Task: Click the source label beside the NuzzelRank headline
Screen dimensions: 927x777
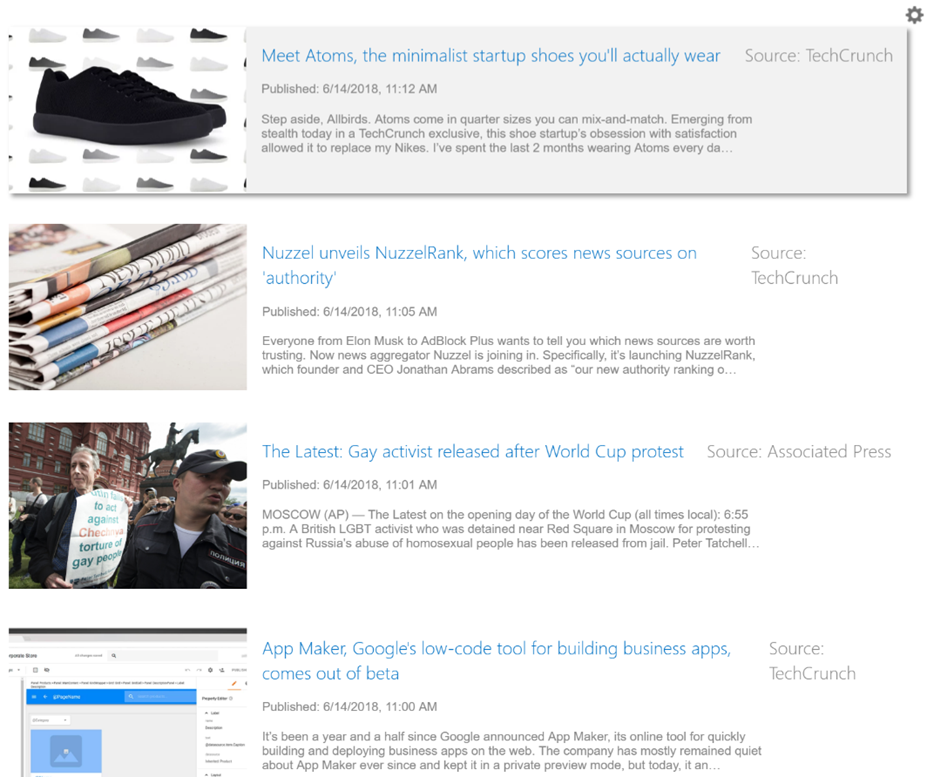Action: 794,266
